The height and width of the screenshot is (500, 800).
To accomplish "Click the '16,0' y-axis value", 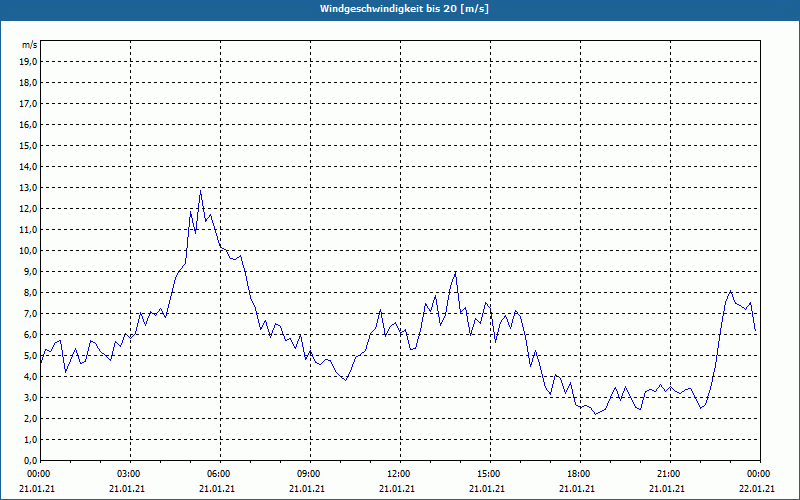I will (28, 124).
